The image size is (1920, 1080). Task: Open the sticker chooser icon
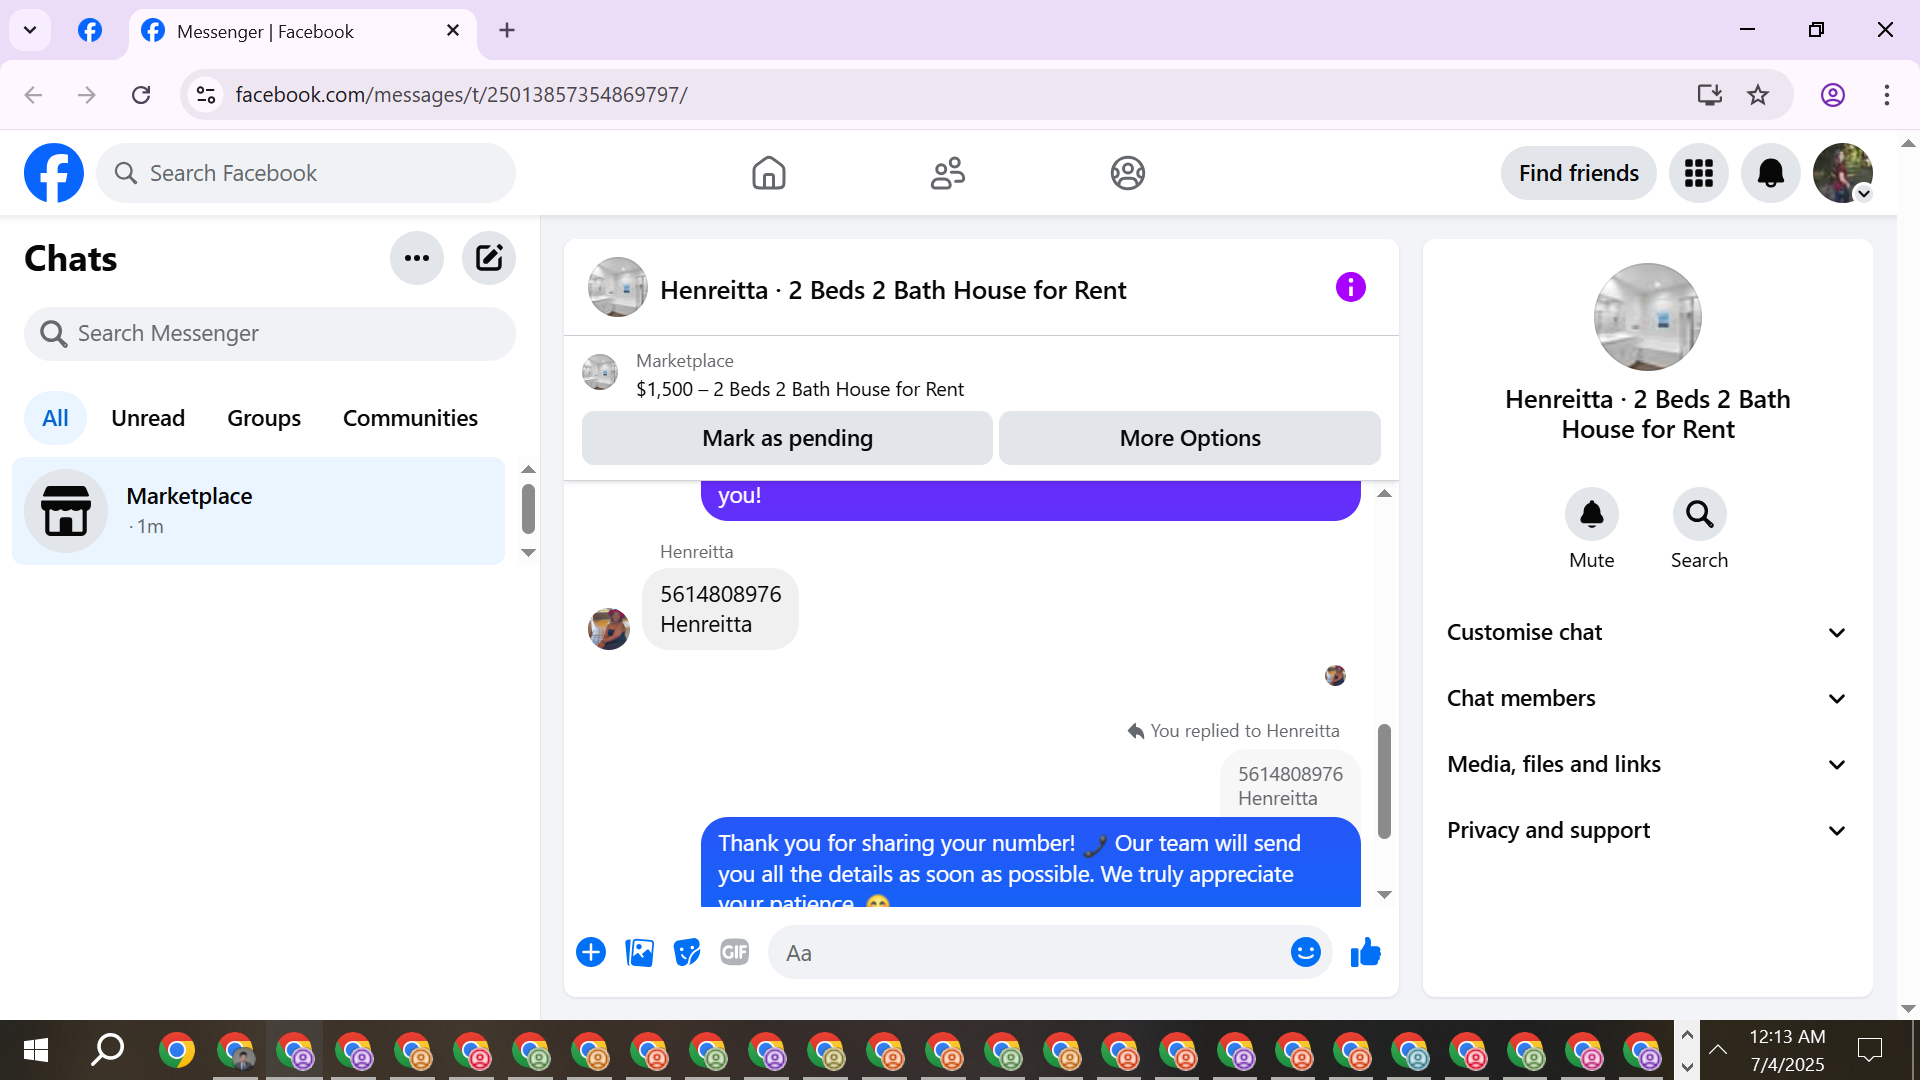click(x=687, y=952)
